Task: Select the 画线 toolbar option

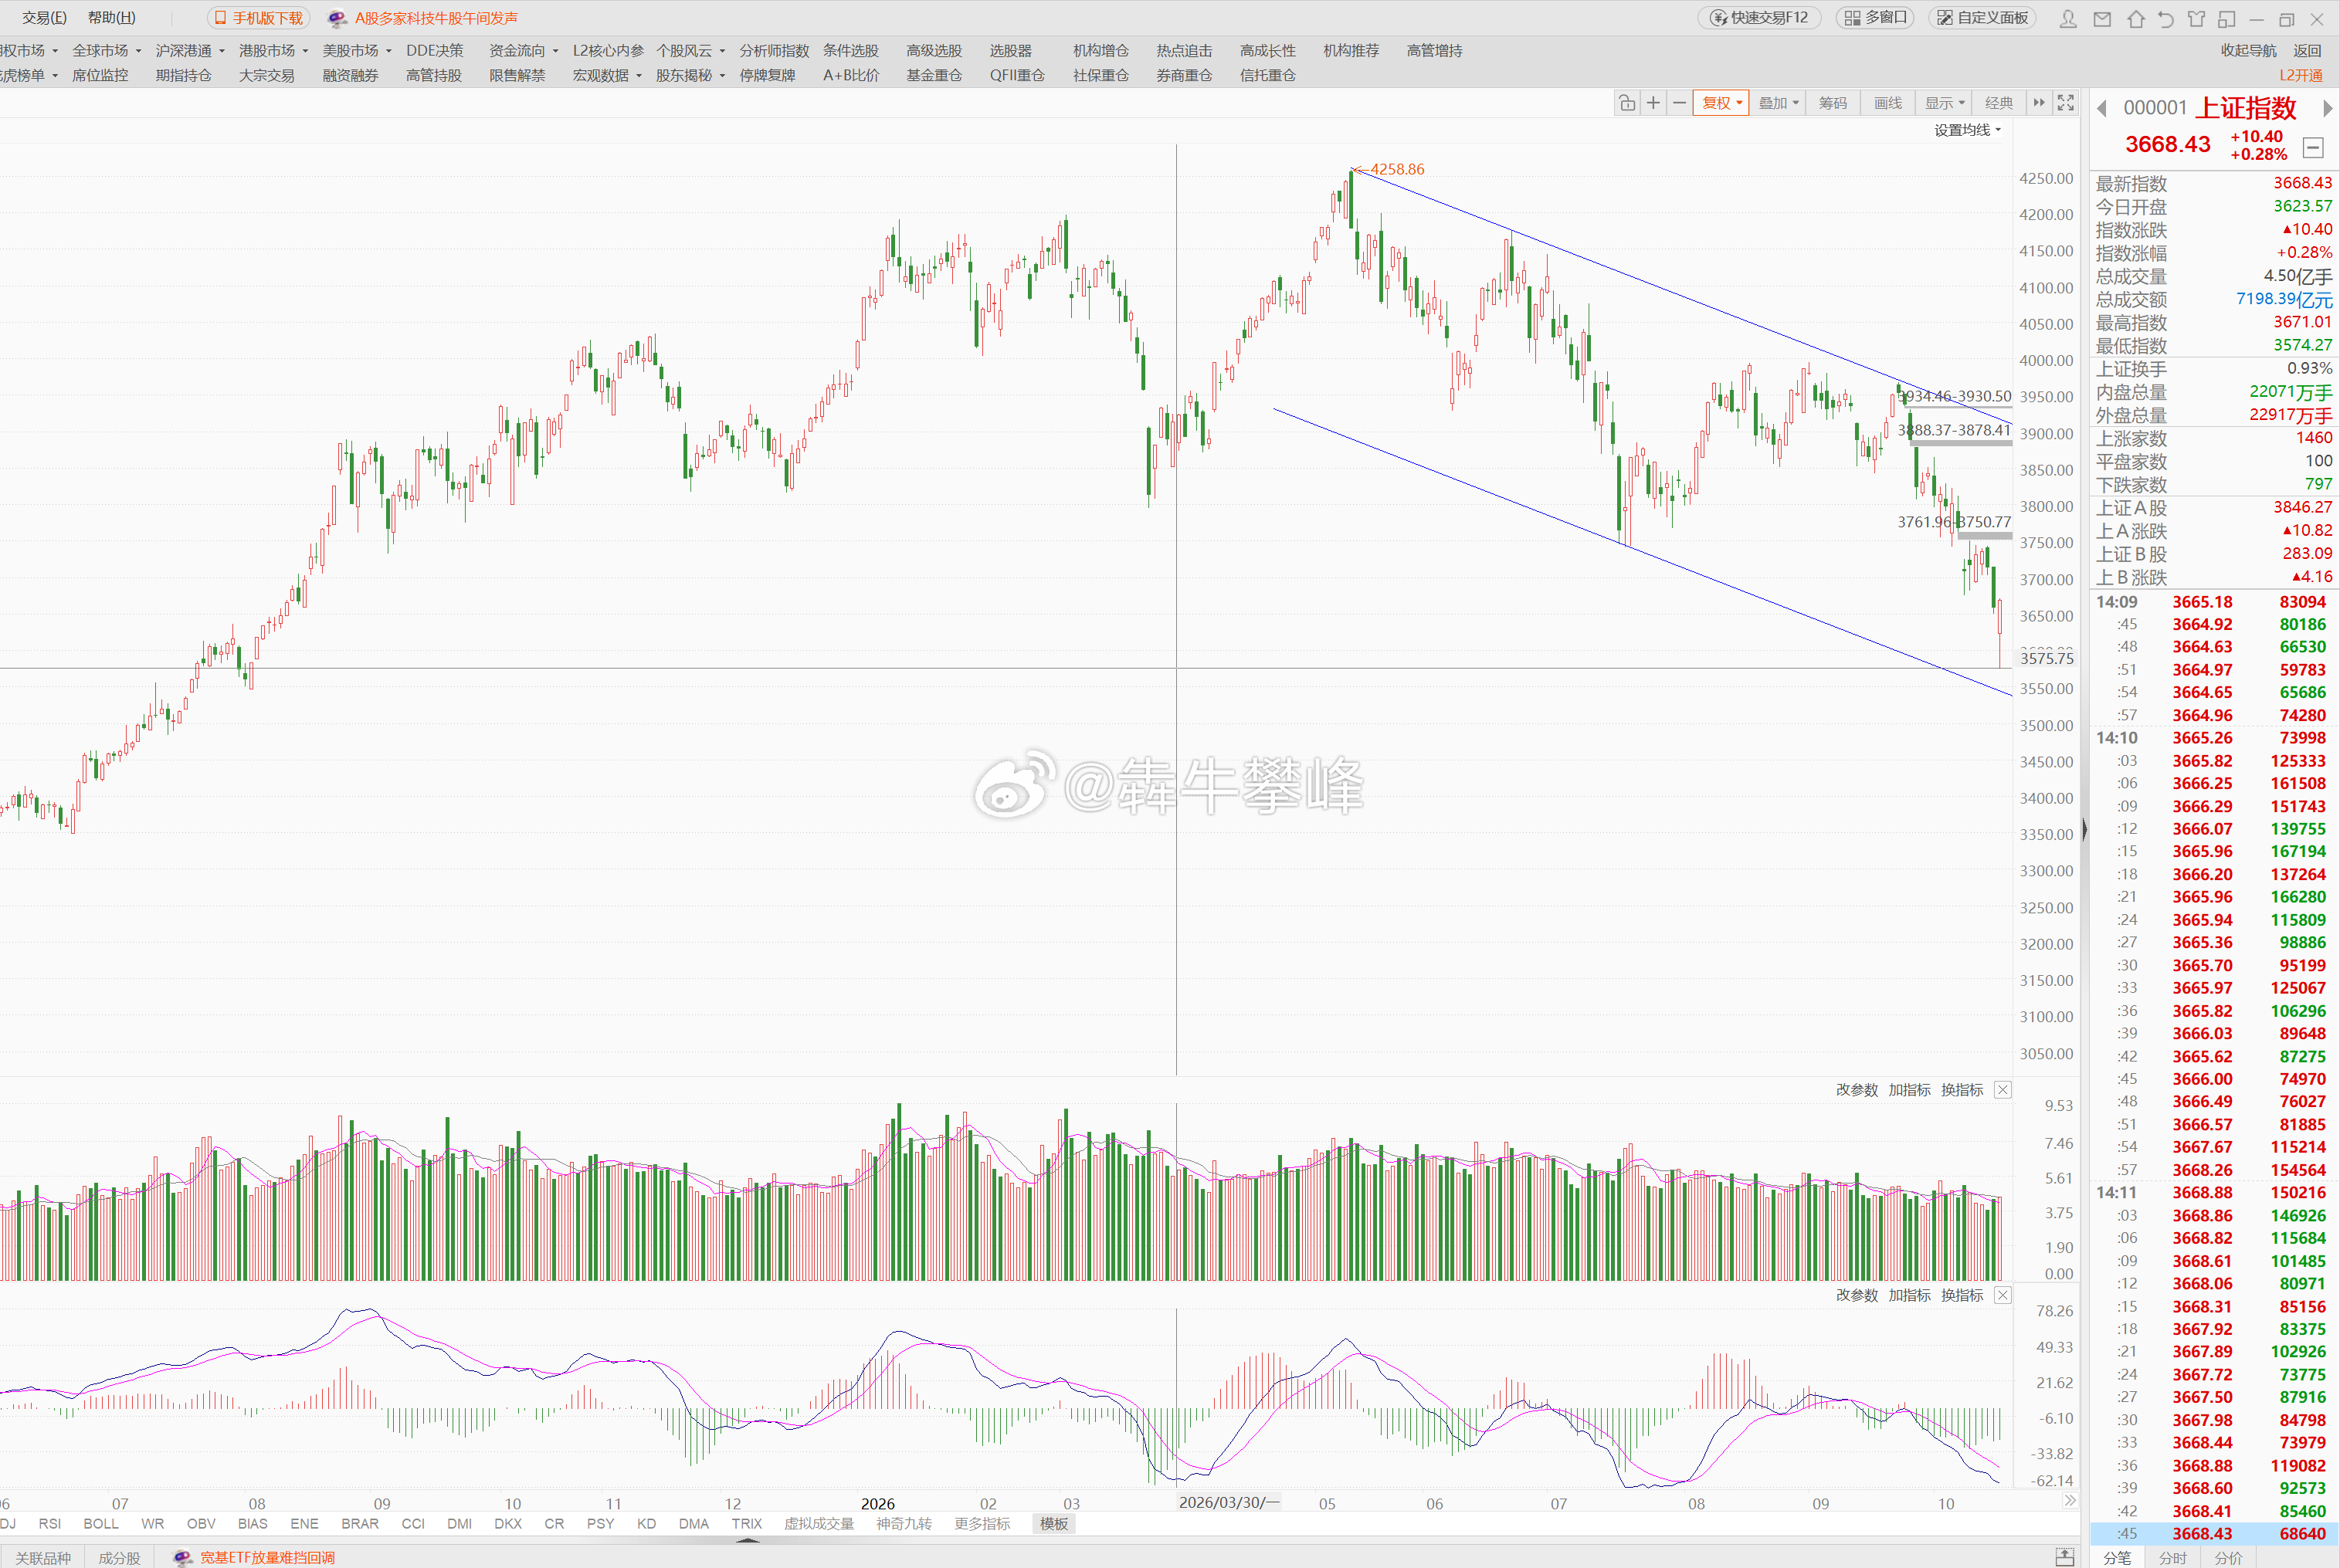Action: click(1887, 103)
